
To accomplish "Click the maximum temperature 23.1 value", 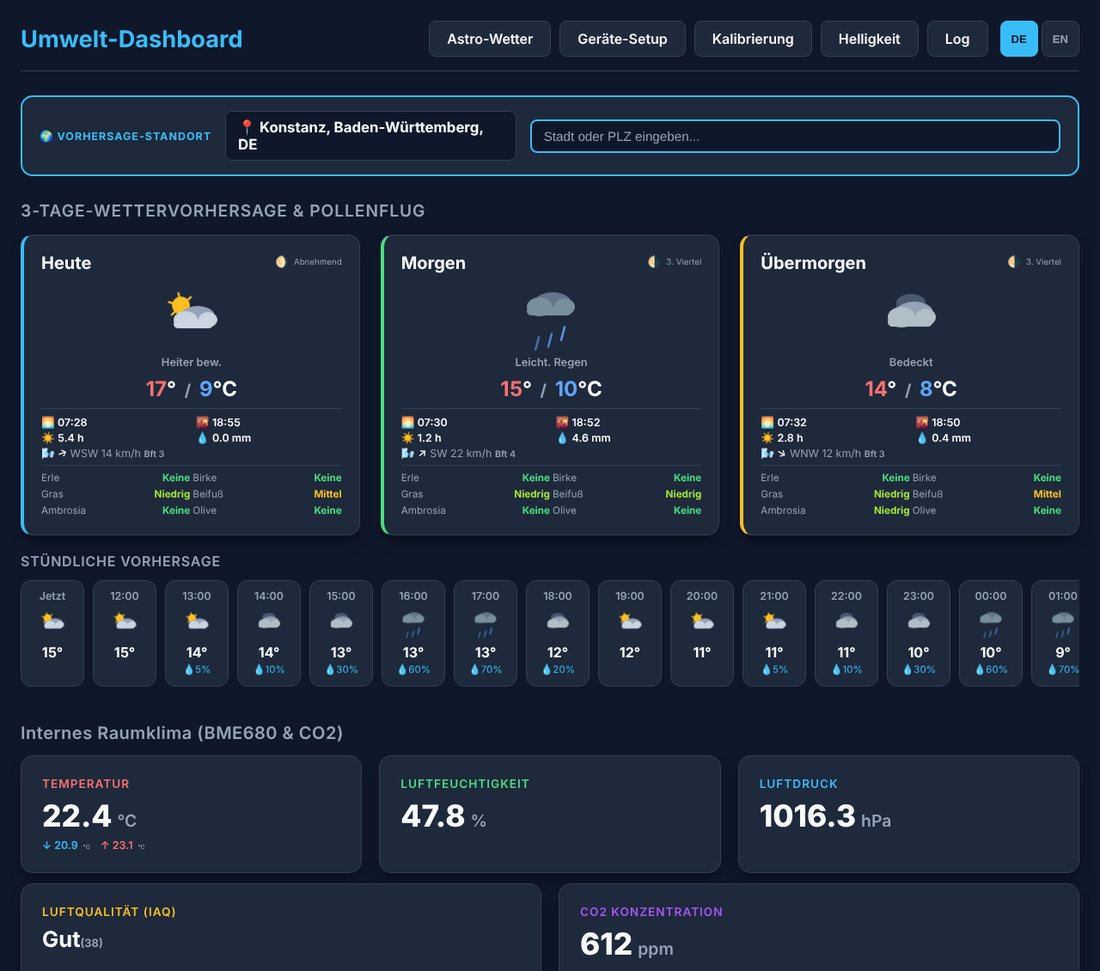I will pos(122,845).
